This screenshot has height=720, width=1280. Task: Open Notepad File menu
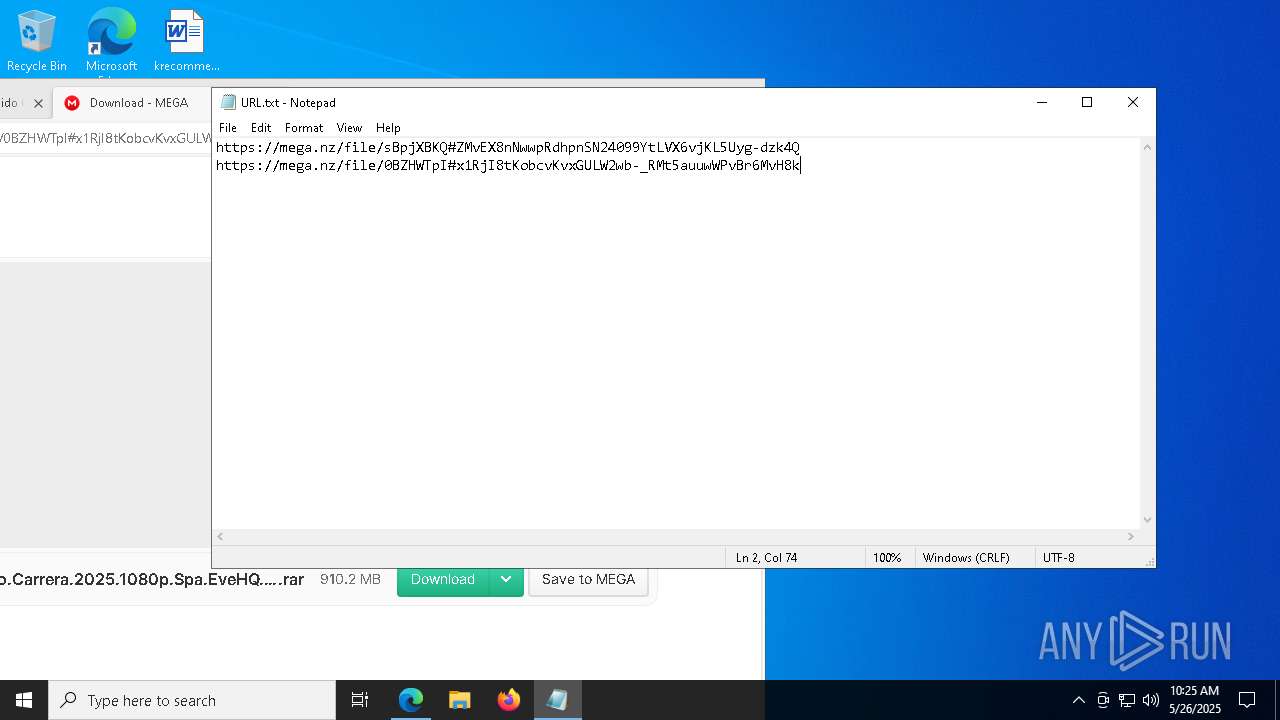228,128
